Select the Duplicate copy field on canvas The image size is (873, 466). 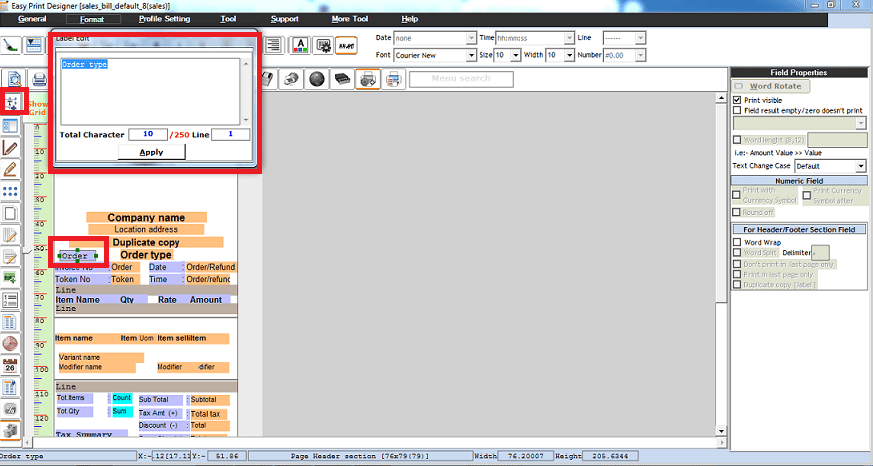(146, 242)
